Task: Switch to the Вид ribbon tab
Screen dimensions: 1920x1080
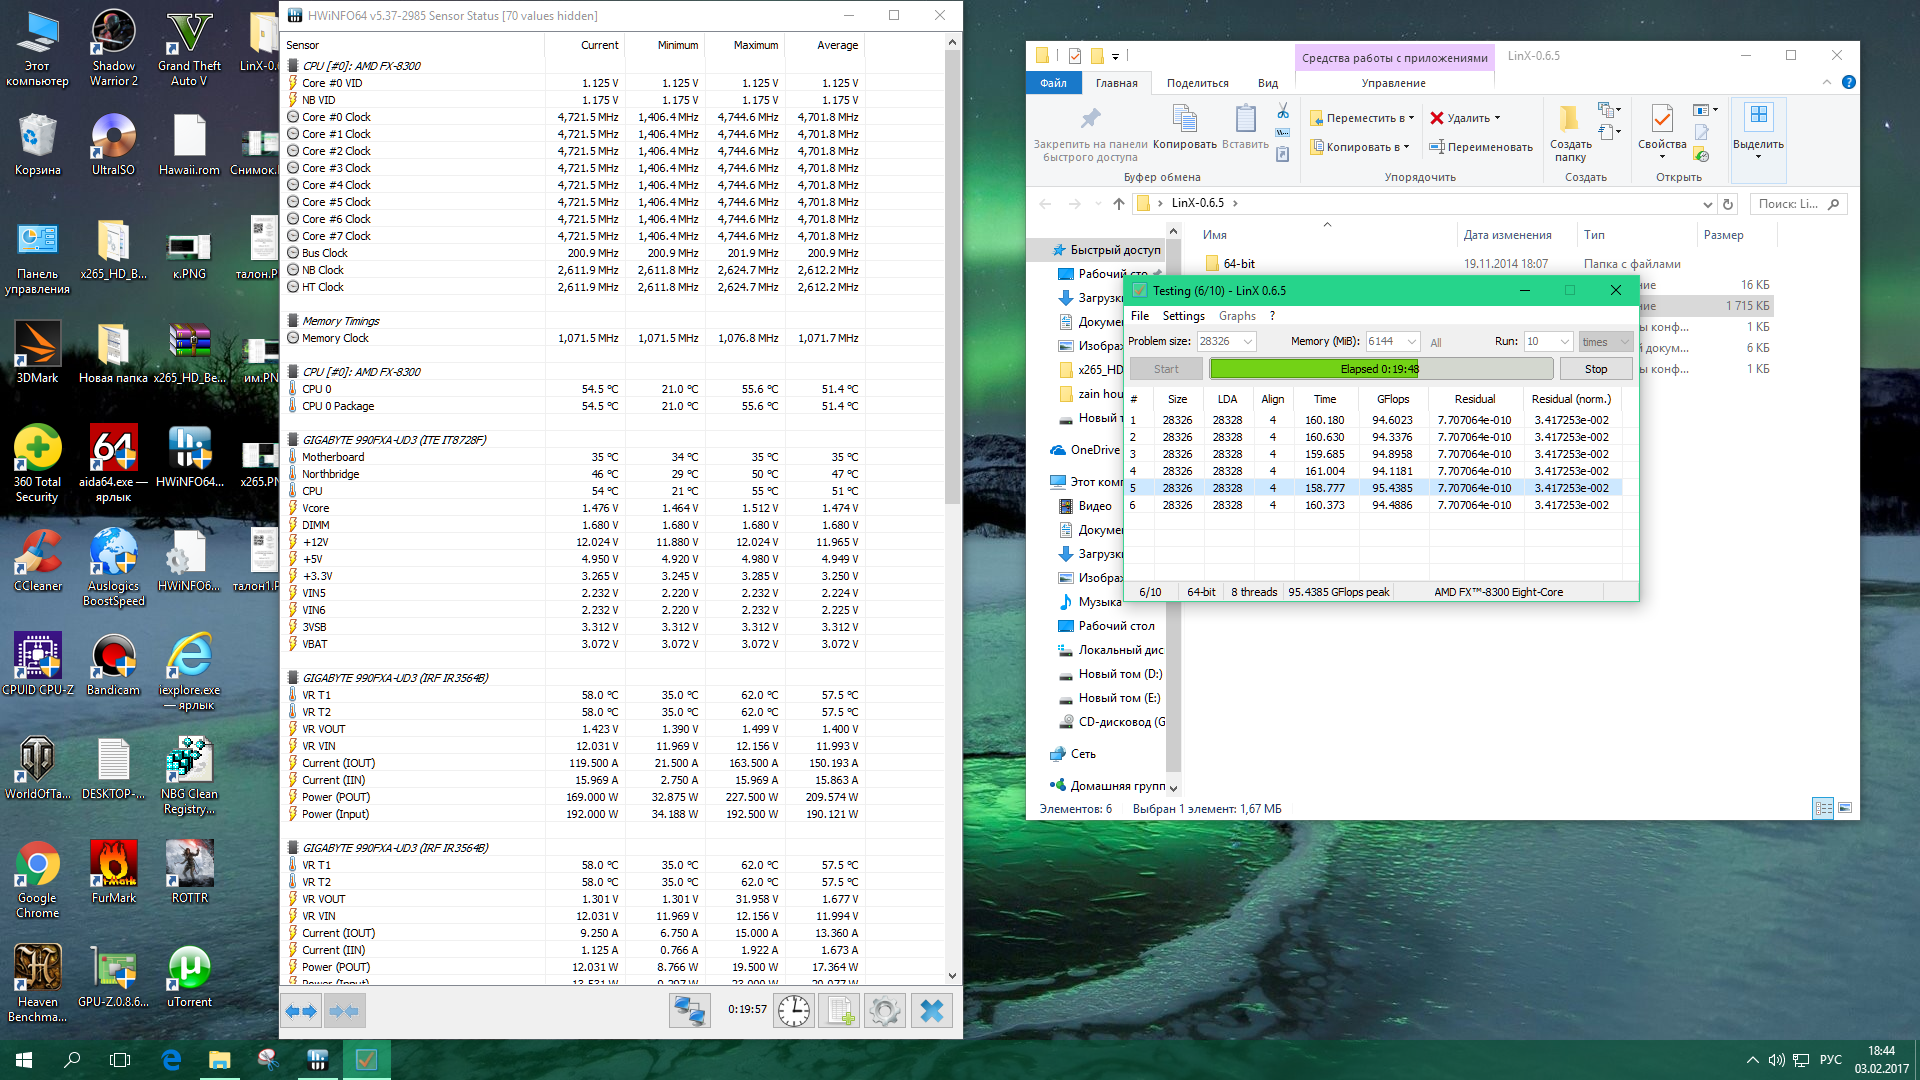Action: tap(1267, 83)
